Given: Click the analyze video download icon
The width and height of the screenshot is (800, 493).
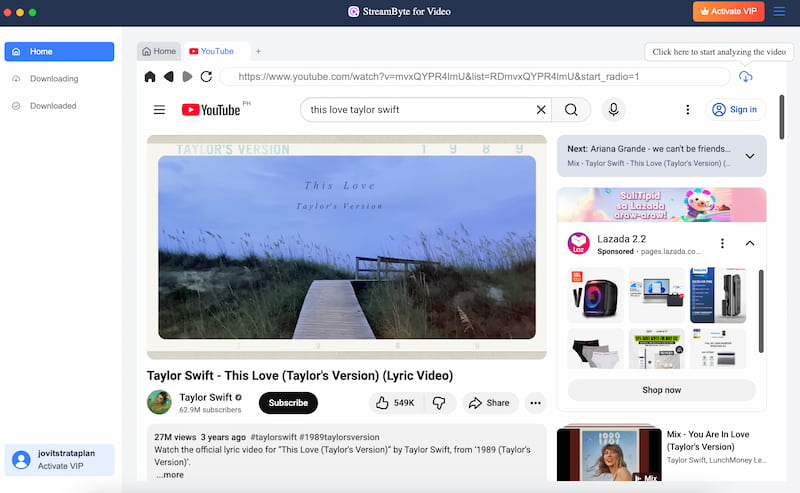Looking at the screenshot, I should [745, 77].
